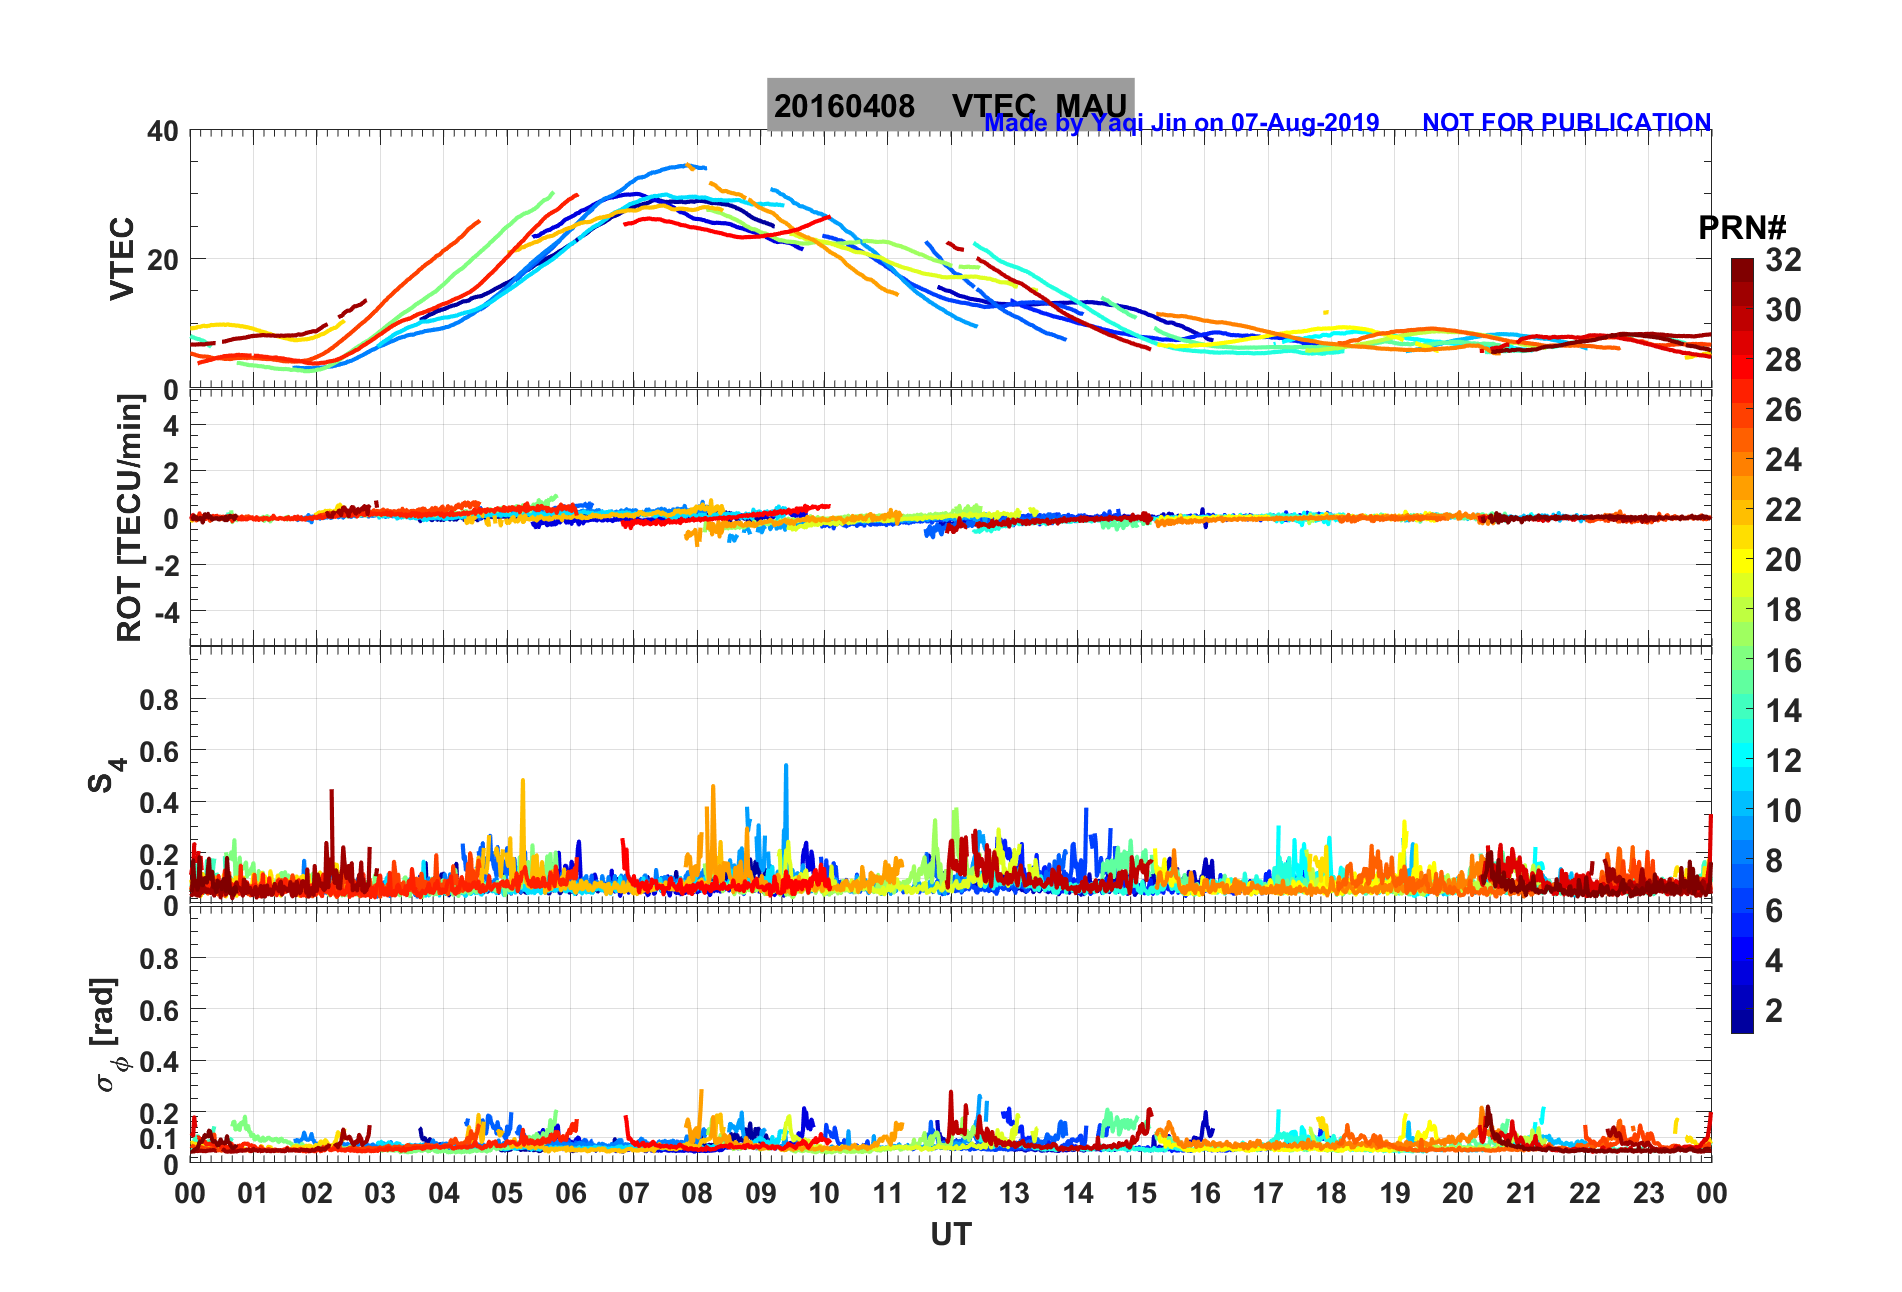This screenshot has width=1902, height=1292.
Task: Click the UT axis hour label 03
Action: (380, 1194)
